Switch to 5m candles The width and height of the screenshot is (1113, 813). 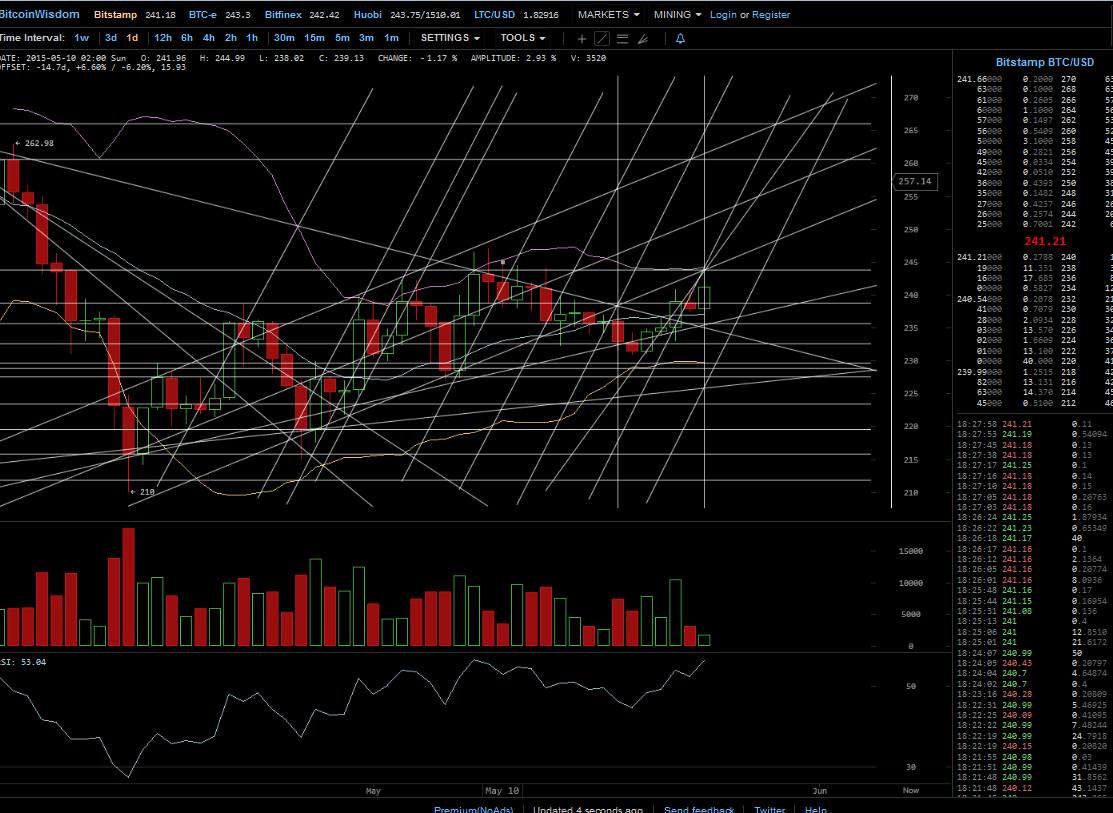click(342, 38)
